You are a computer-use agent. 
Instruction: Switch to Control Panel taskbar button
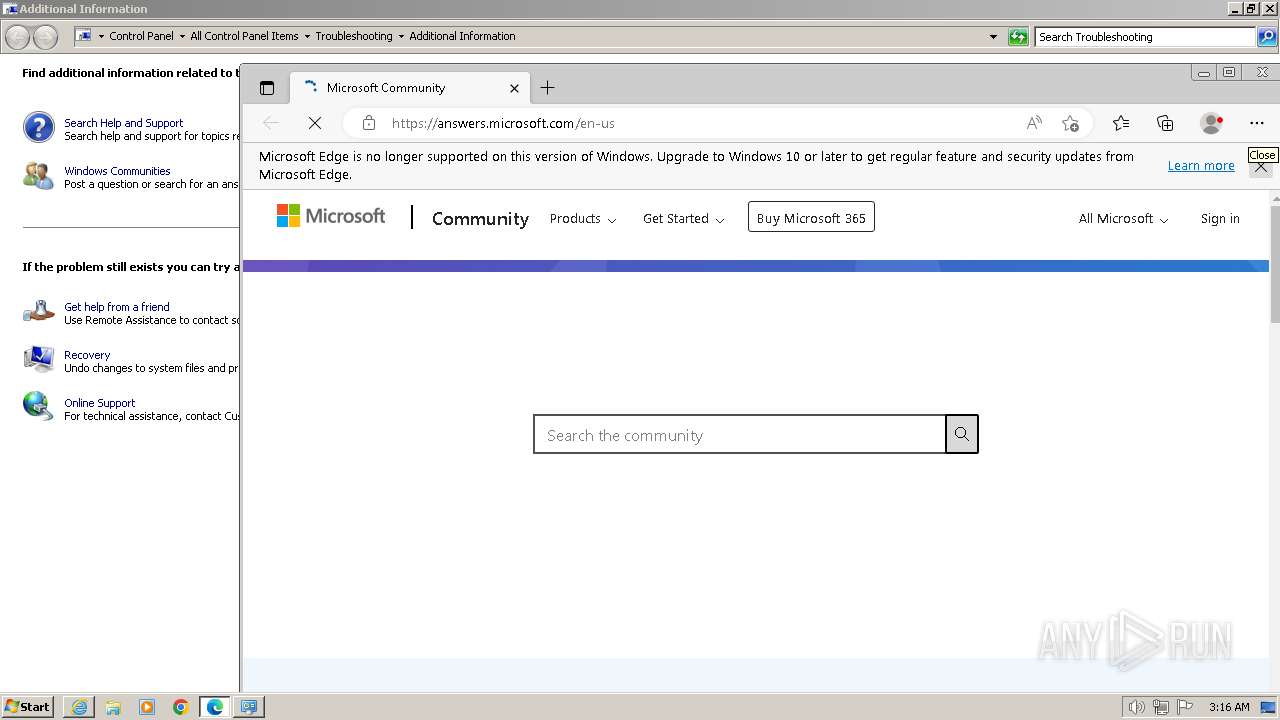[x=249, y=707]
